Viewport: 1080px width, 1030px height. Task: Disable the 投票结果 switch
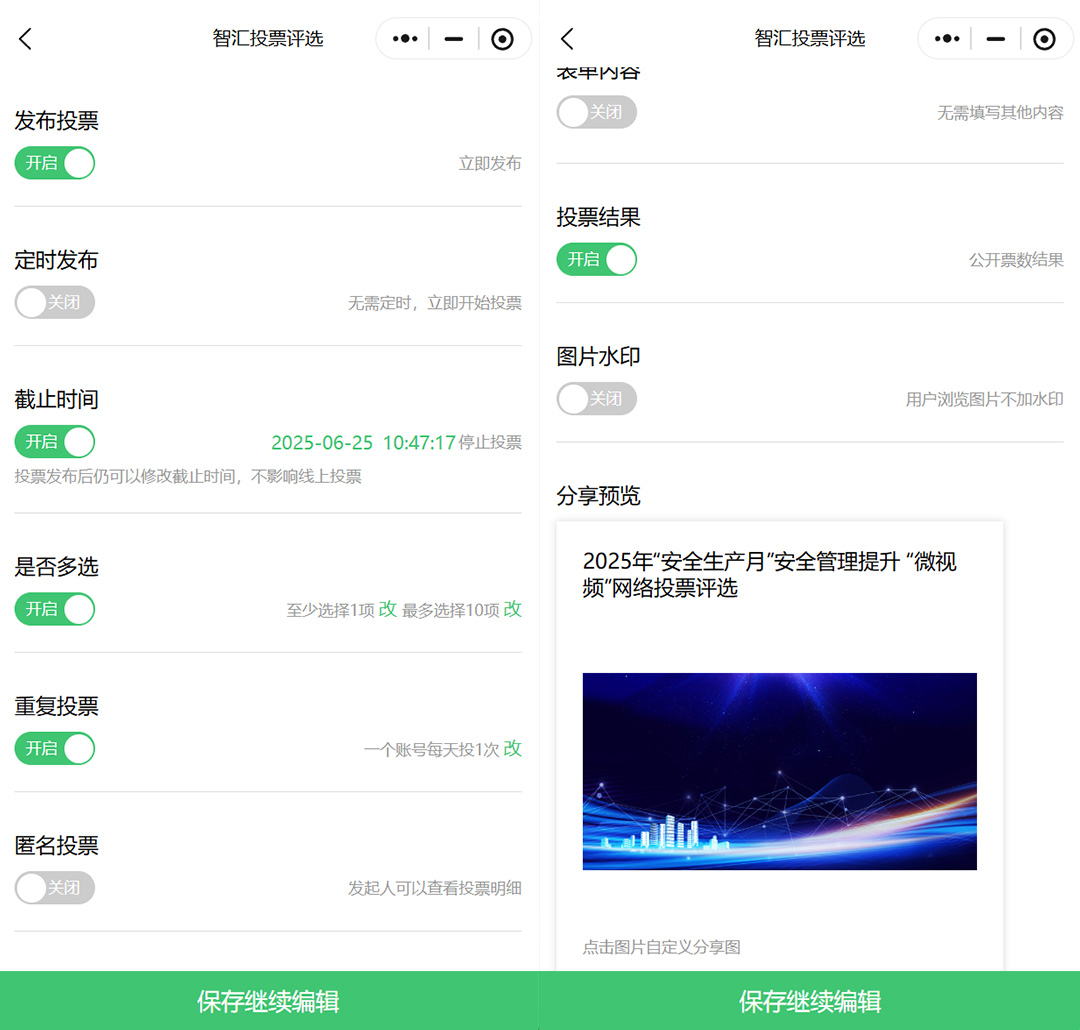tap(596, 259)
